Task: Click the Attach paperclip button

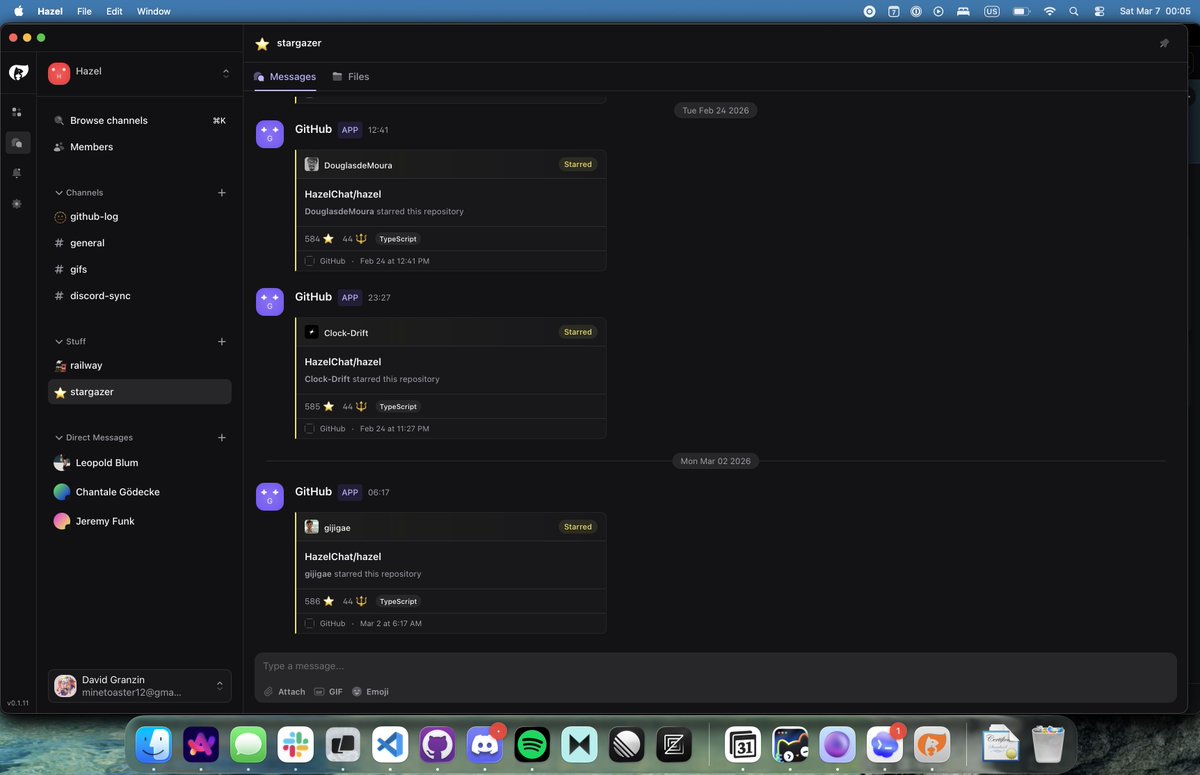Action: point(284,692)
